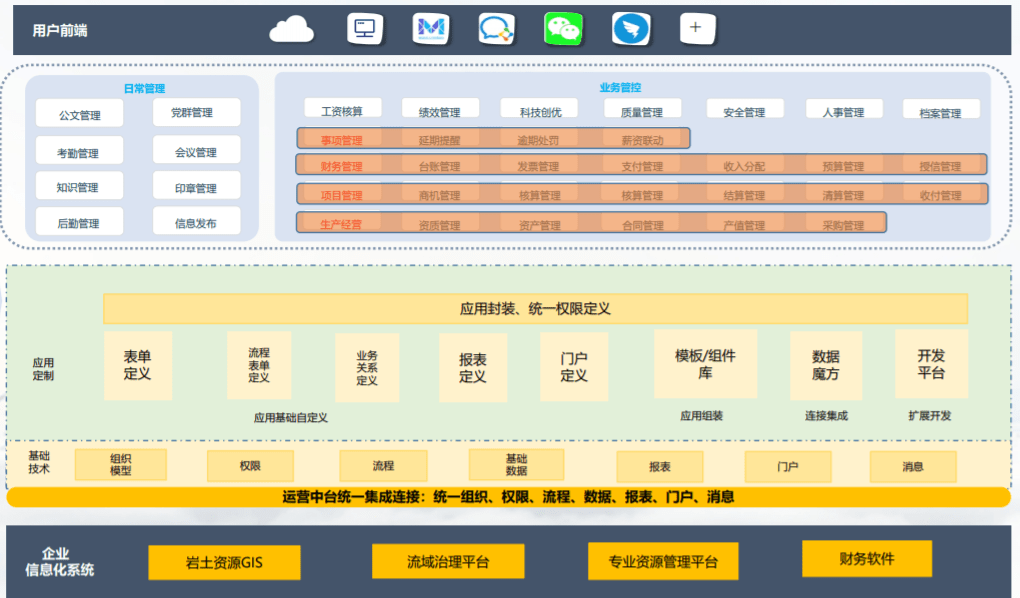This screenshot has height=598, width=1020.
Task: Open the green WeChat icon
Action: coord(563,29)
